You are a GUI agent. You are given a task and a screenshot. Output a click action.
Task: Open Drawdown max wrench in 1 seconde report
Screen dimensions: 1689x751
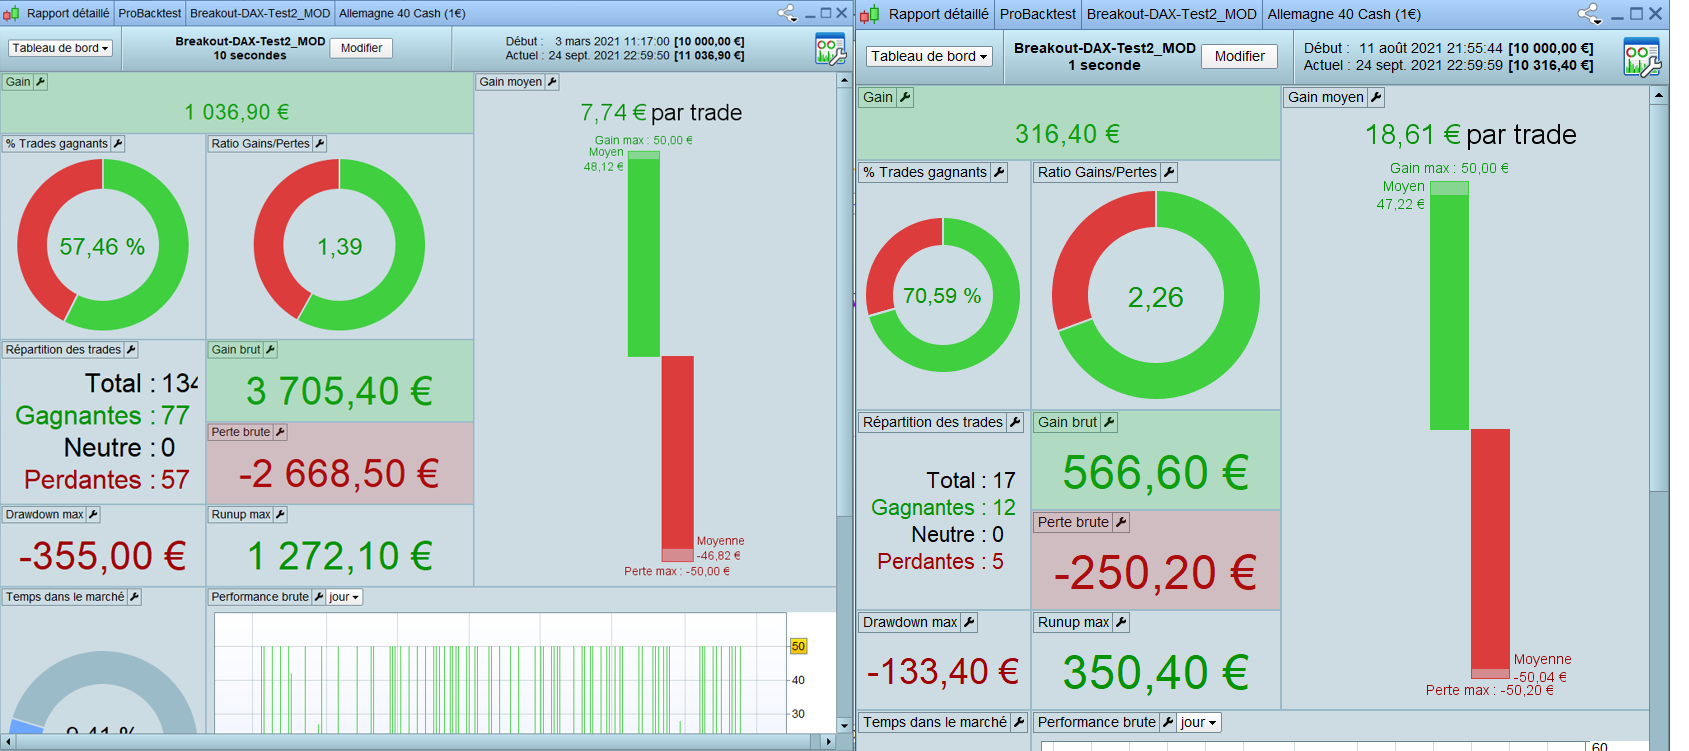(969, 622)
